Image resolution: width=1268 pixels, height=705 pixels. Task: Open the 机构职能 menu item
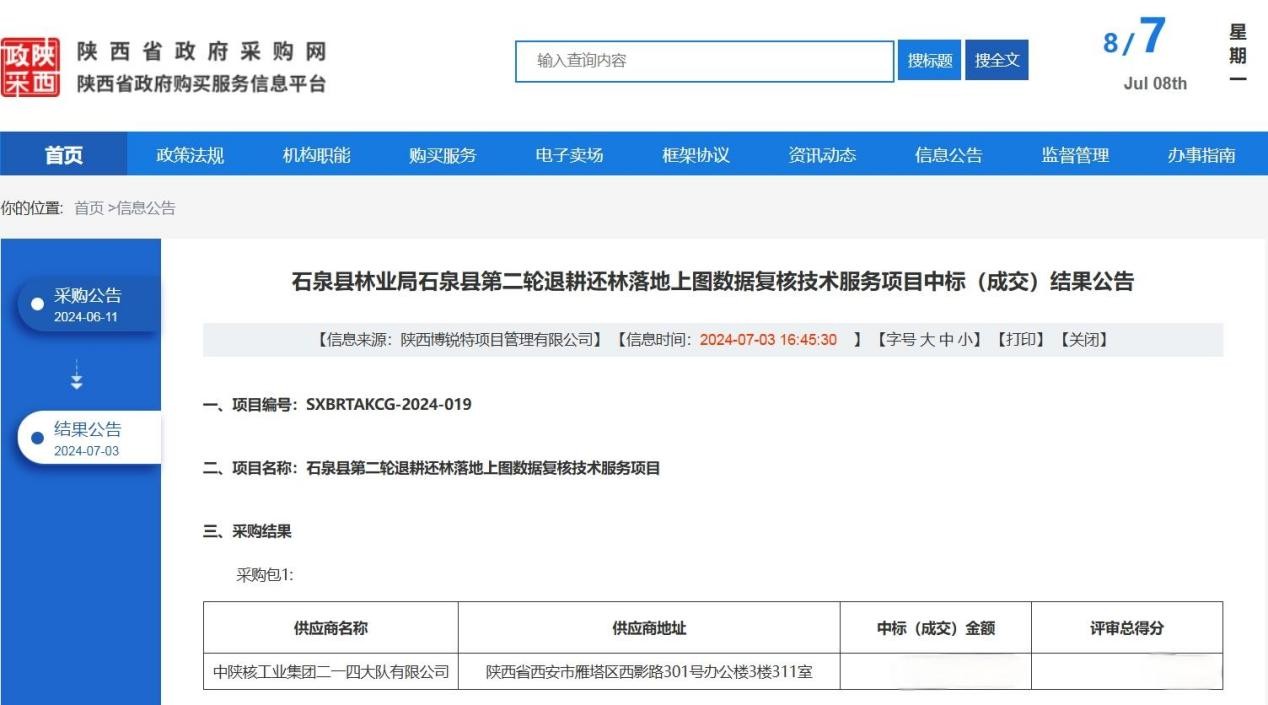tap(316, 155)
